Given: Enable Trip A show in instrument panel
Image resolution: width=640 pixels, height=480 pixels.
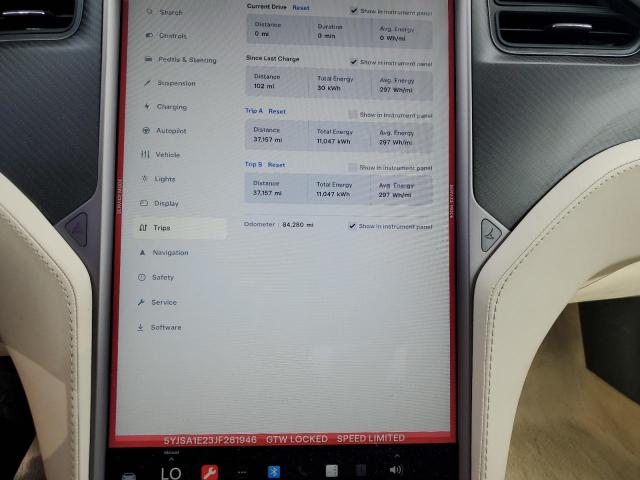Looking at the screenshot, I should (x=353, y=115).
